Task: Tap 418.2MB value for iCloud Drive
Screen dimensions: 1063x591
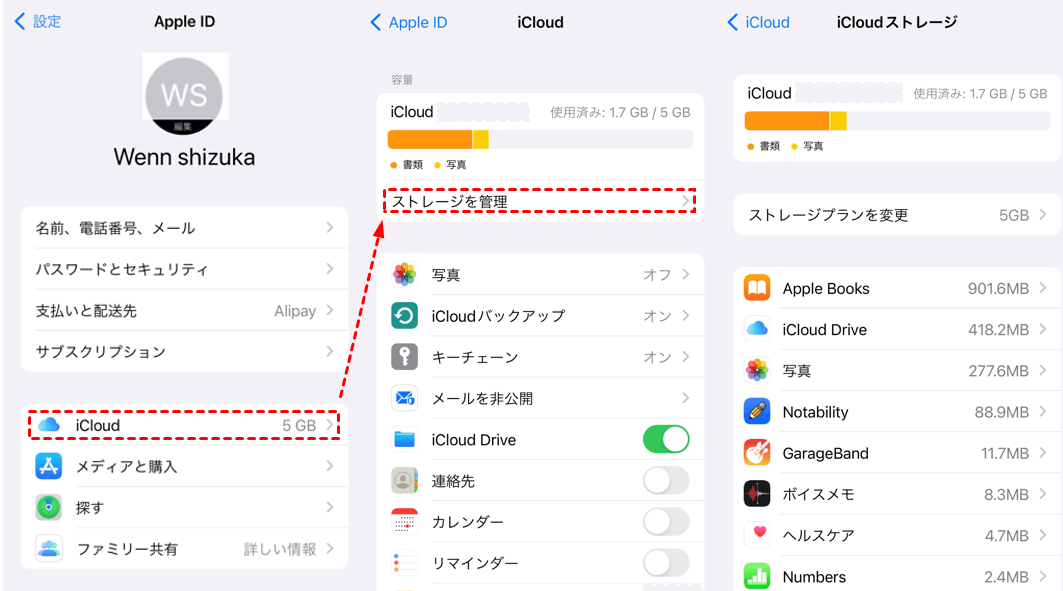Action: [x=998, y=330]
